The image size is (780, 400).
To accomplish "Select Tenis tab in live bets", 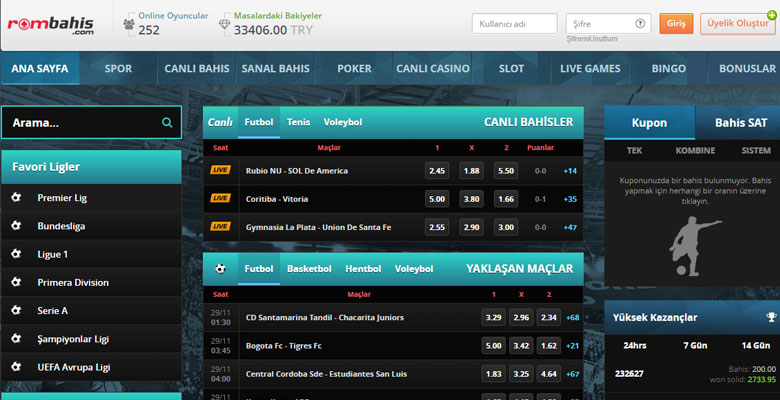I will tap(298, 122).
